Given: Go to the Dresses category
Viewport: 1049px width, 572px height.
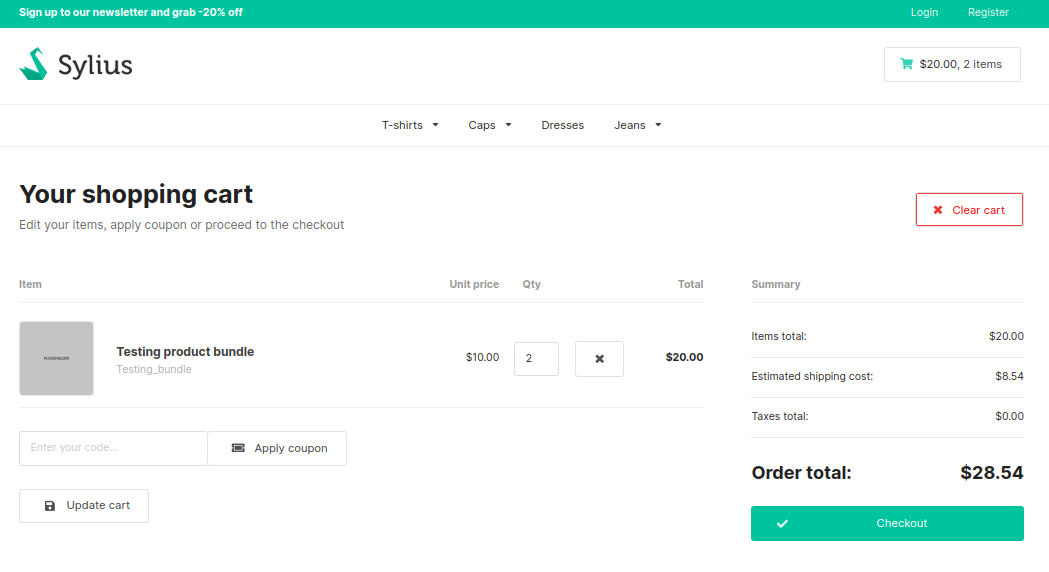Looking at the screenshot, I should coord(562,125).
